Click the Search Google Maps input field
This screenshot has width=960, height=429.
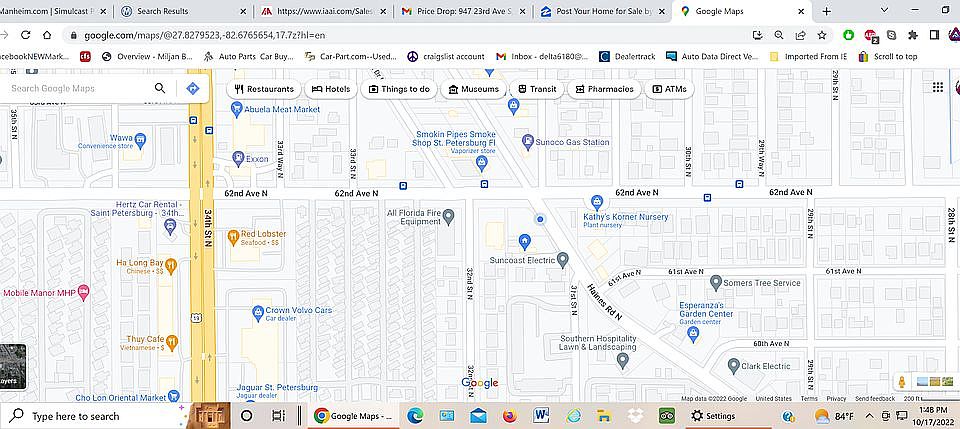click(77, 88)
